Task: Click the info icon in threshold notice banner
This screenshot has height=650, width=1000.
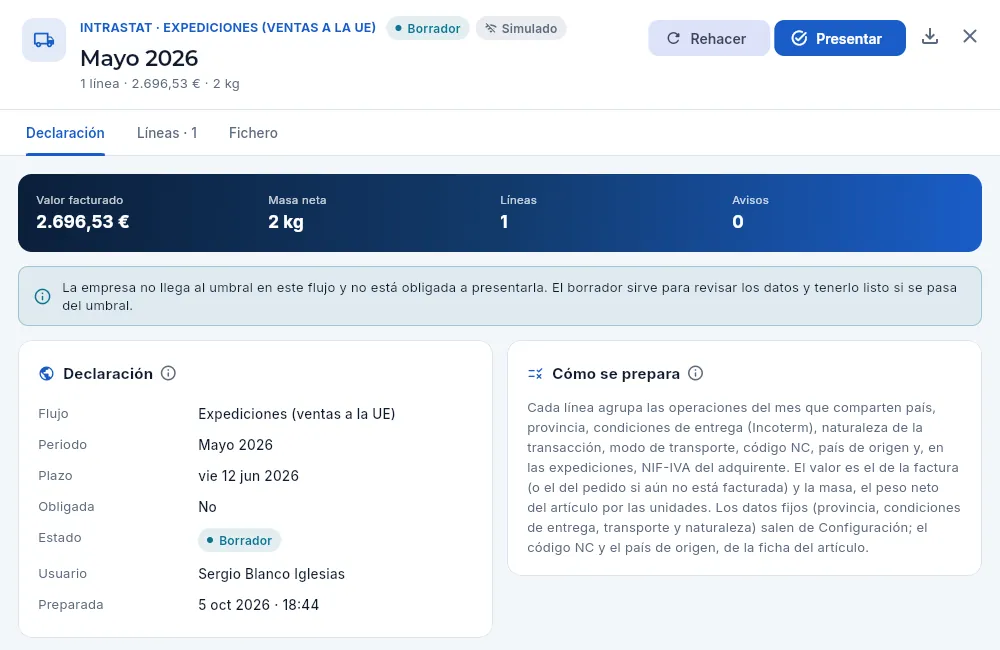Action: pos(42,297)
